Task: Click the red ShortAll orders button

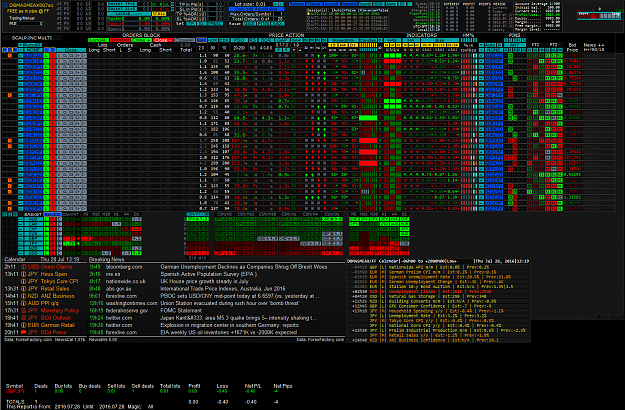Action: click(x=120, y=40)
